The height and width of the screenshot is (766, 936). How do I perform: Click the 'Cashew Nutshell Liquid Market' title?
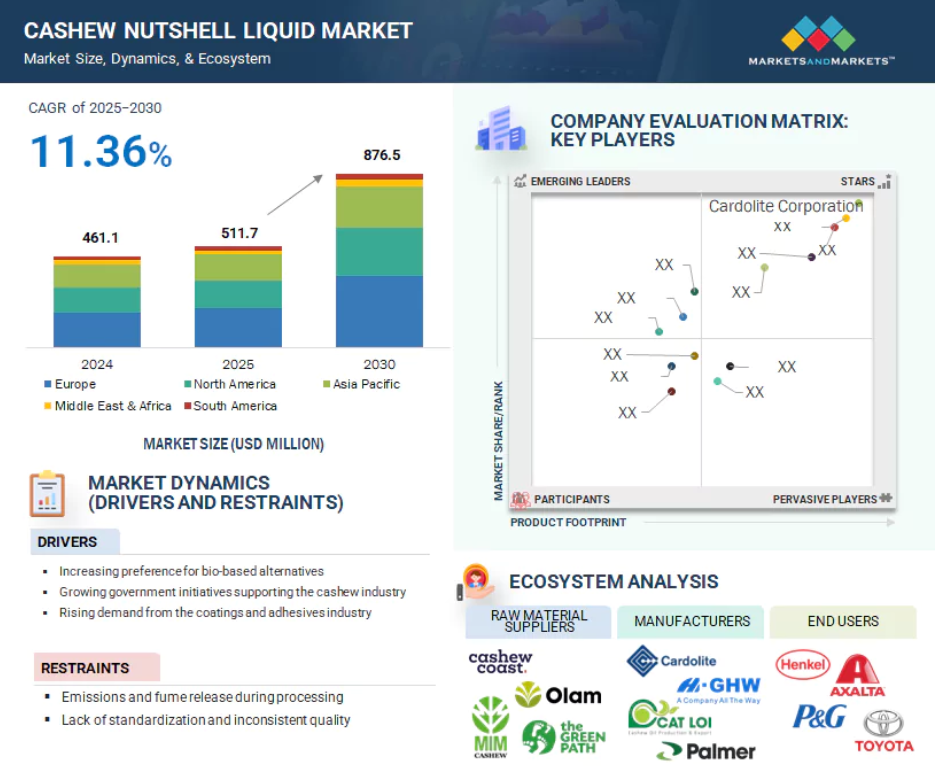(218, 31)
